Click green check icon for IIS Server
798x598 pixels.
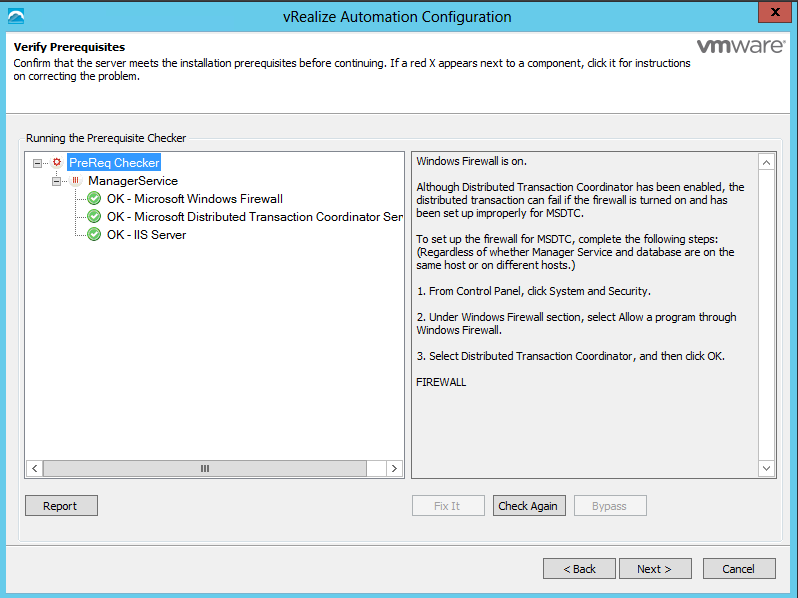(94, 234)
